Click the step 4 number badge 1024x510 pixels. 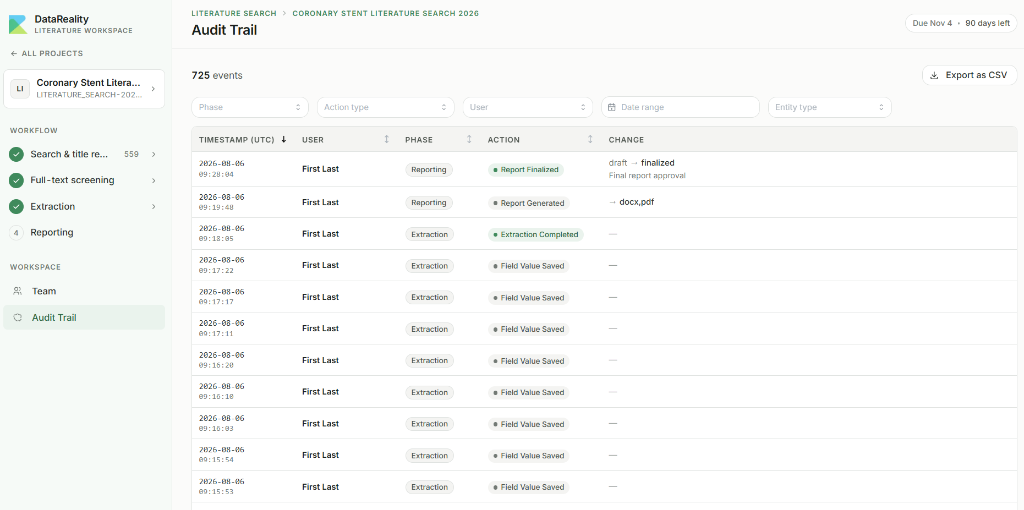(16, 232)
